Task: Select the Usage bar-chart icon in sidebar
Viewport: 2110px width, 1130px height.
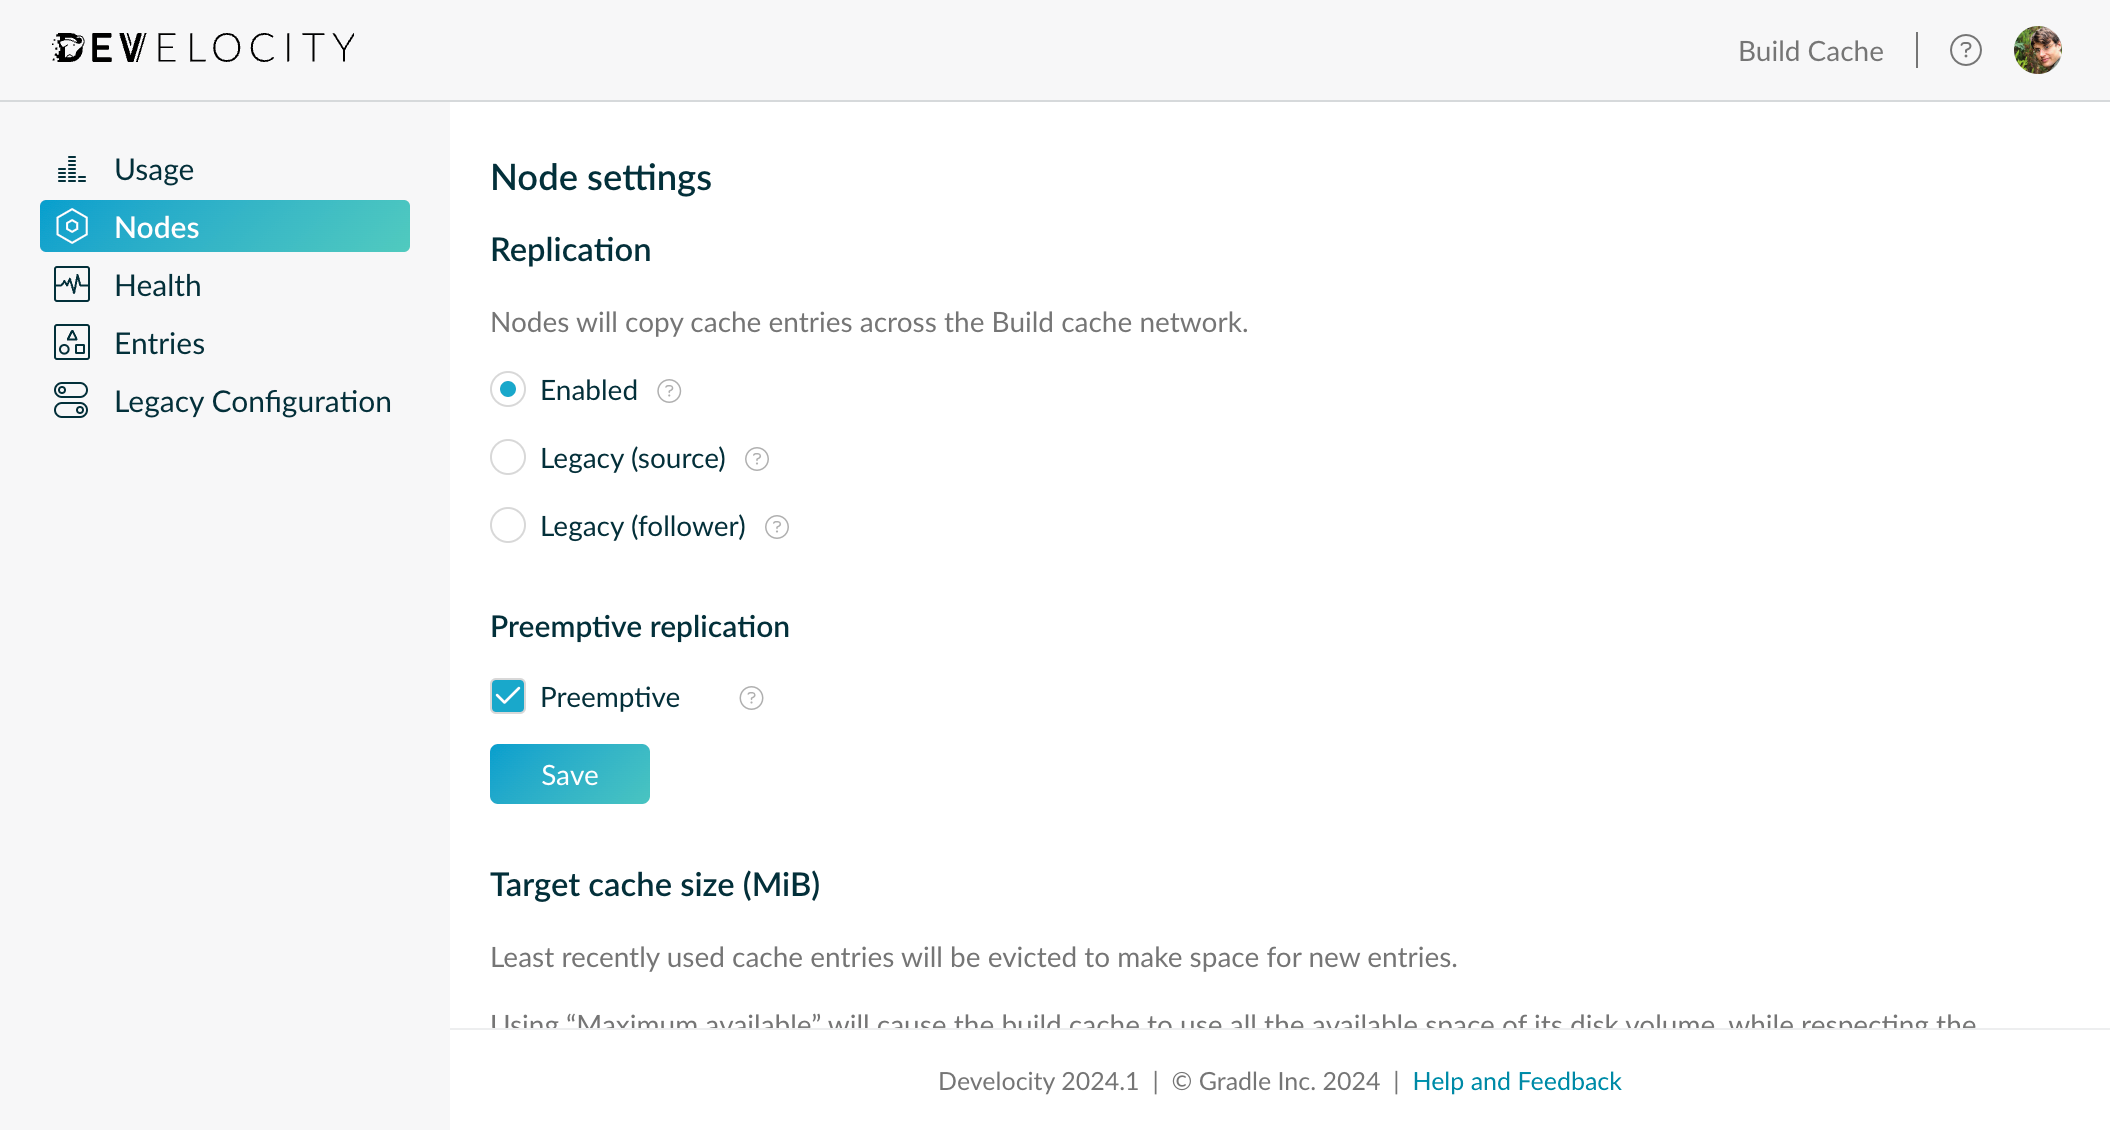Action: 71,168
